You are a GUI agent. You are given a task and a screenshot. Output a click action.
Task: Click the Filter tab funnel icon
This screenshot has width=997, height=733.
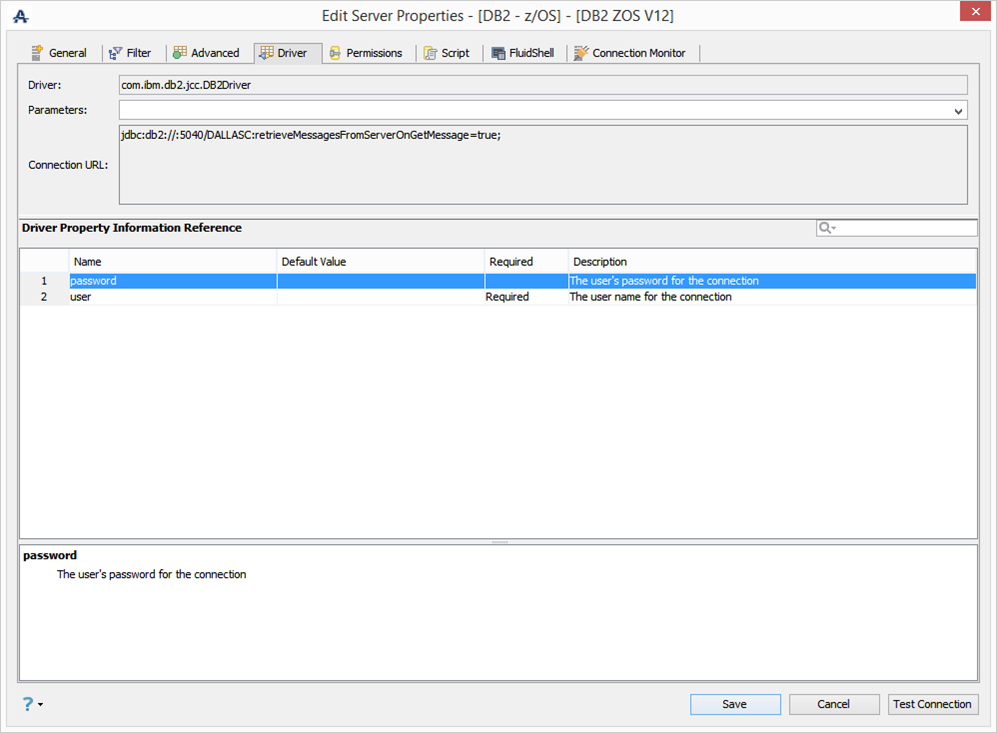click(115, 53)
